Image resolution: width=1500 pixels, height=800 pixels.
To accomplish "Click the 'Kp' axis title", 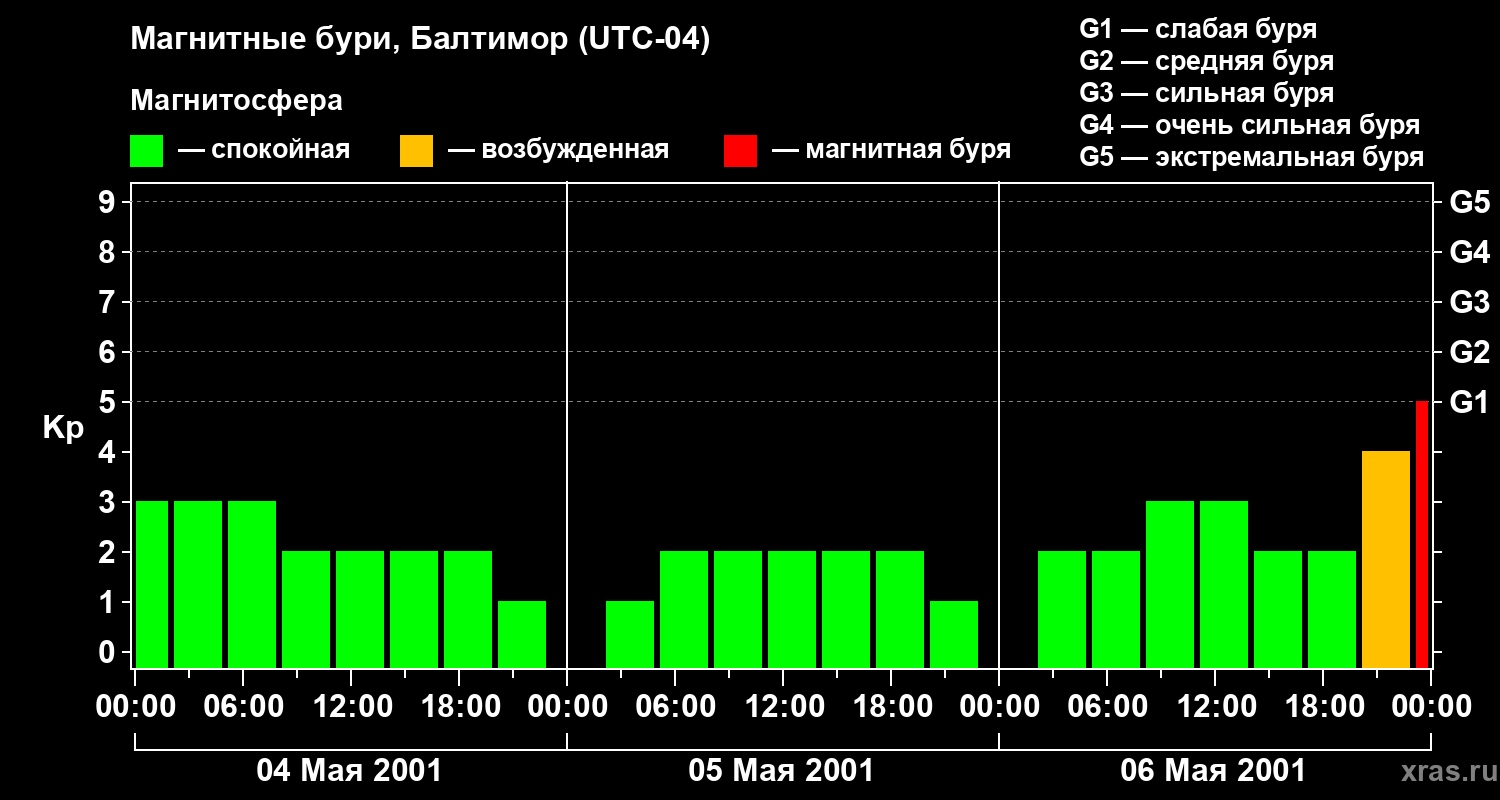I will tap(63, 428).
